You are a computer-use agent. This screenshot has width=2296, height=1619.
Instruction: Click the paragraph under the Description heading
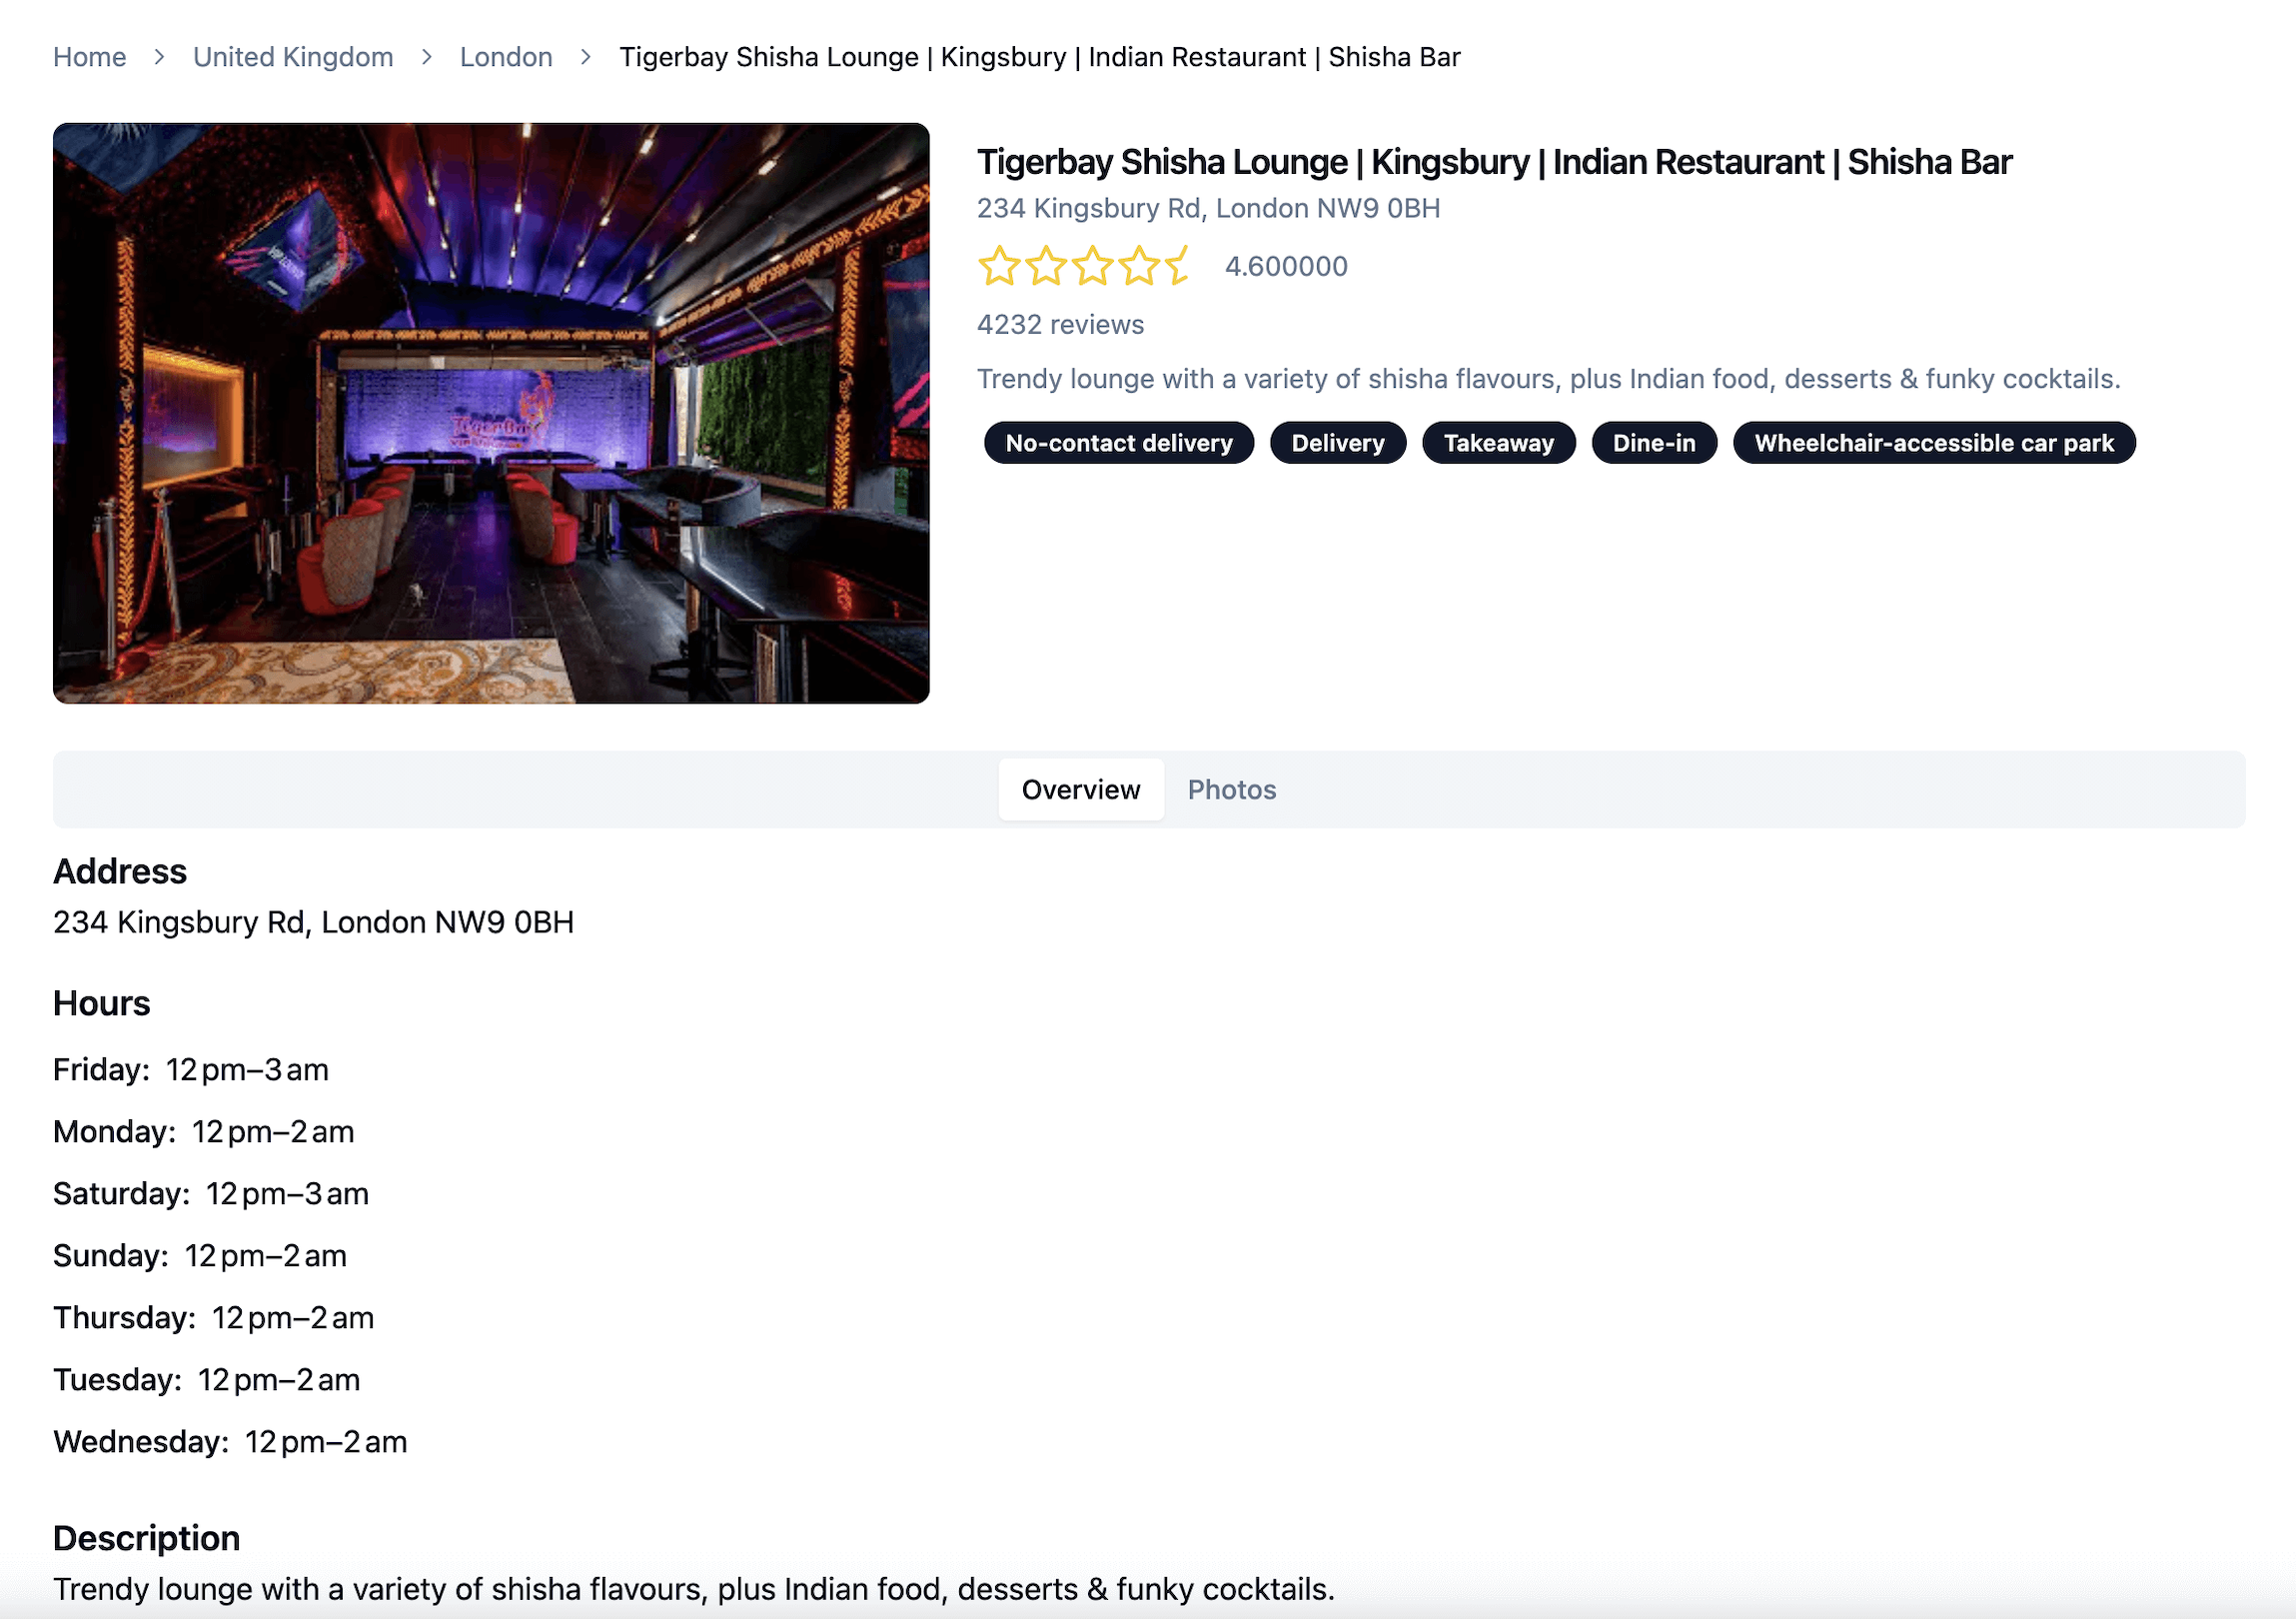[694, 1589]
